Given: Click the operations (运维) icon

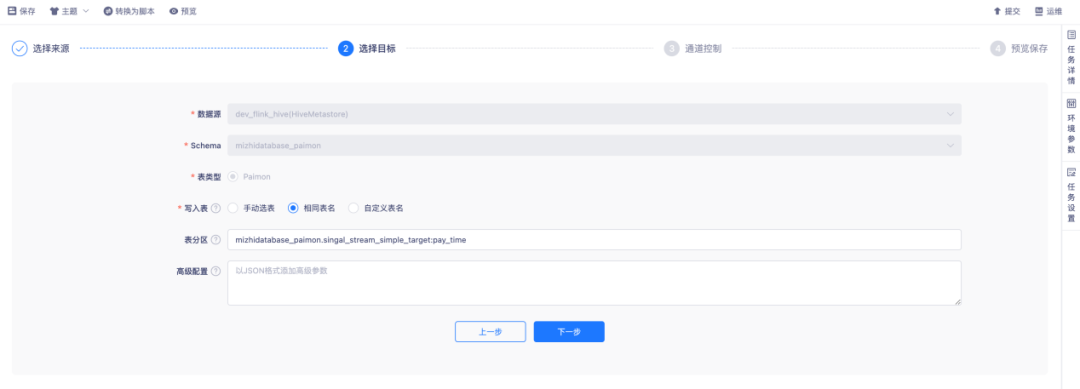Looking at the screenshot, I should pyautogui.click(x=1039, y=11).
